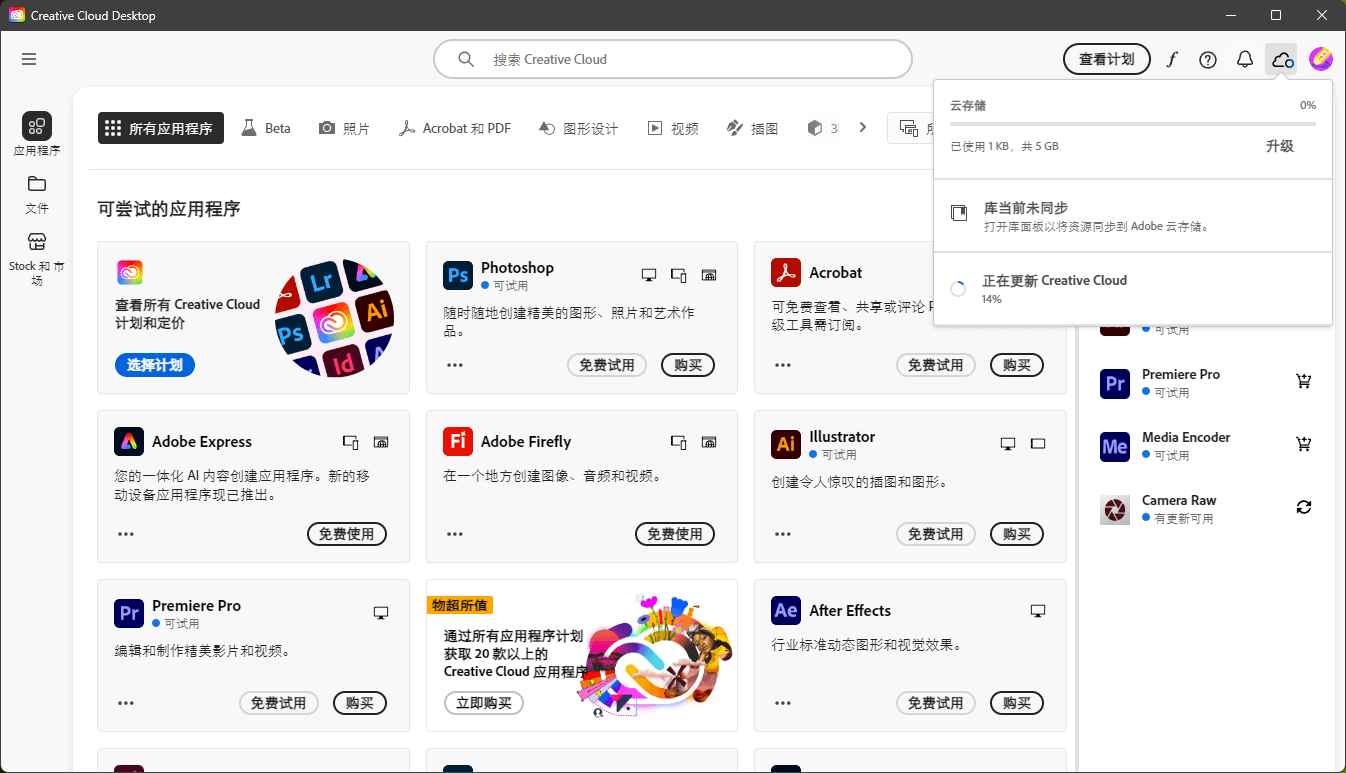Open Photoshop more options menu
1346x773 pixels.
pos(455,365)
